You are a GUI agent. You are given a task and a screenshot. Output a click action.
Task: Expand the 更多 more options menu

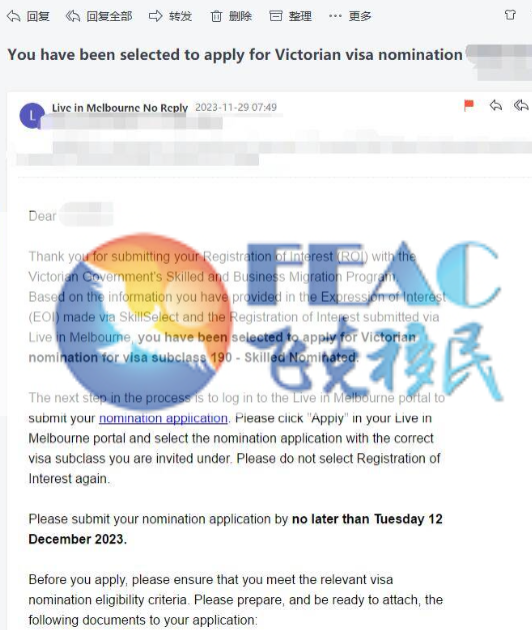(350, 16)
